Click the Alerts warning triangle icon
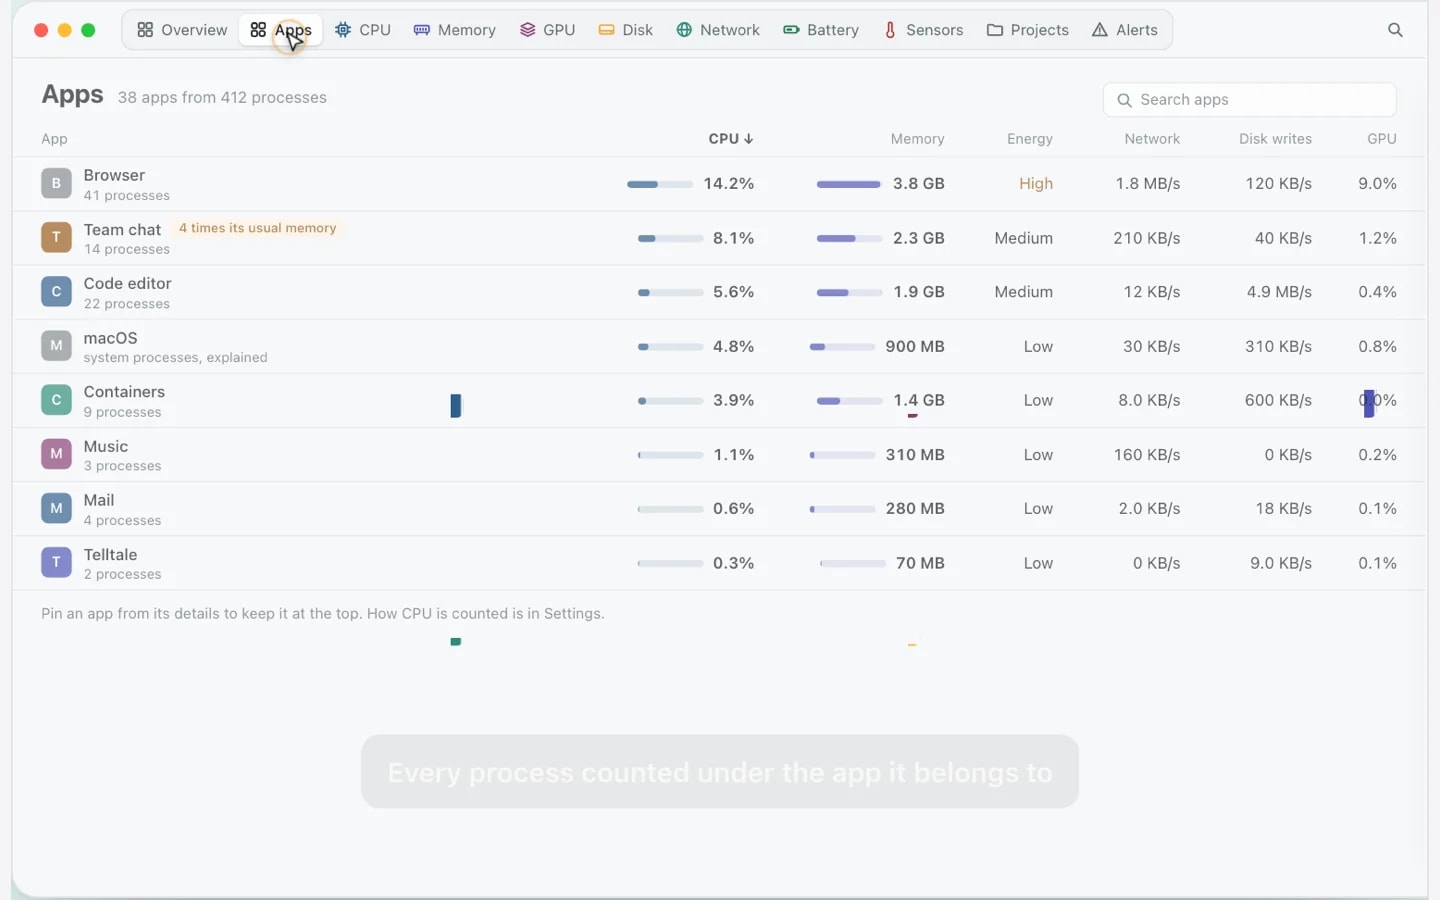This screenshot has width=1440, height=900. (1100, 30)
